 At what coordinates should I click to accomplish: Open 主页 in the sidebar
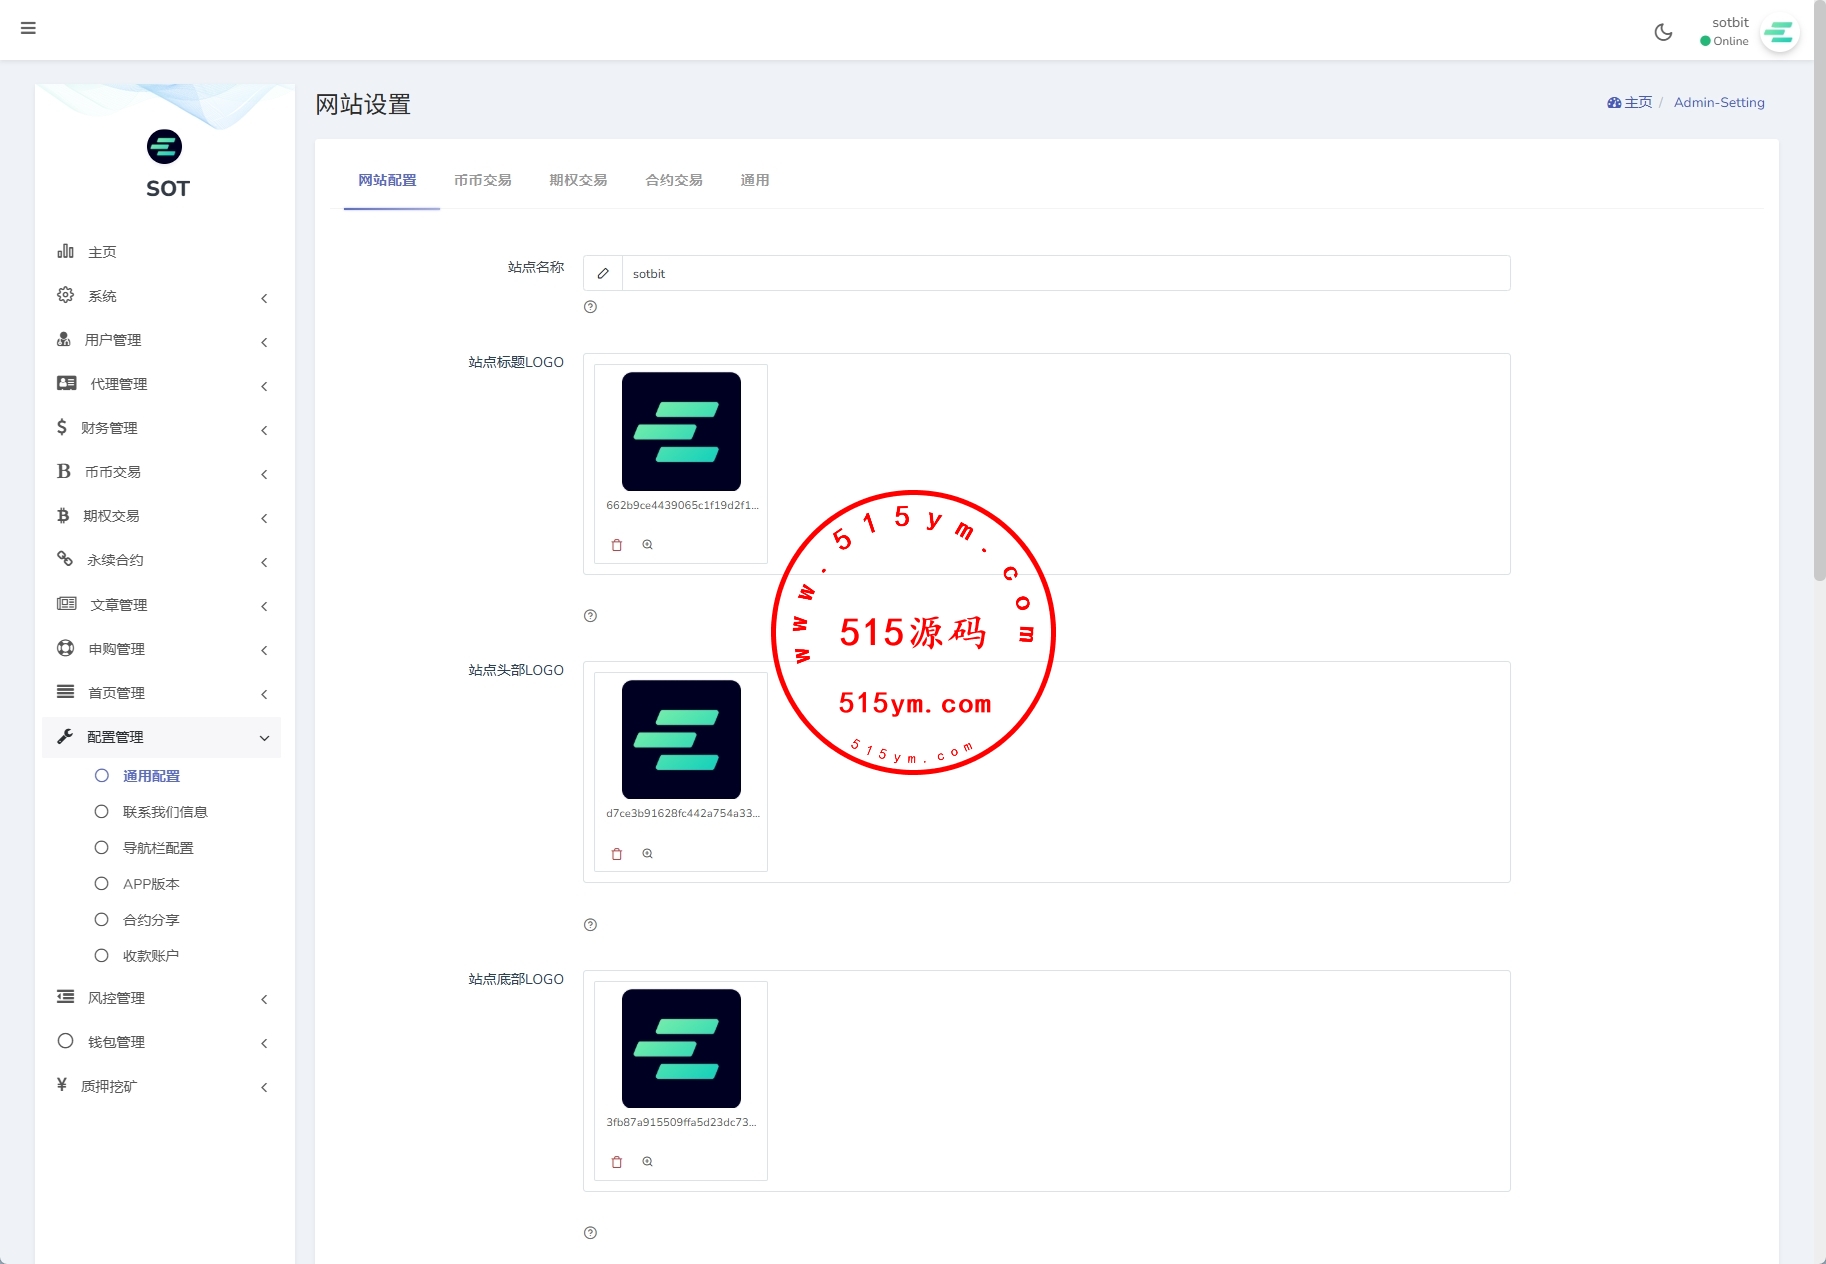(102, 252)
